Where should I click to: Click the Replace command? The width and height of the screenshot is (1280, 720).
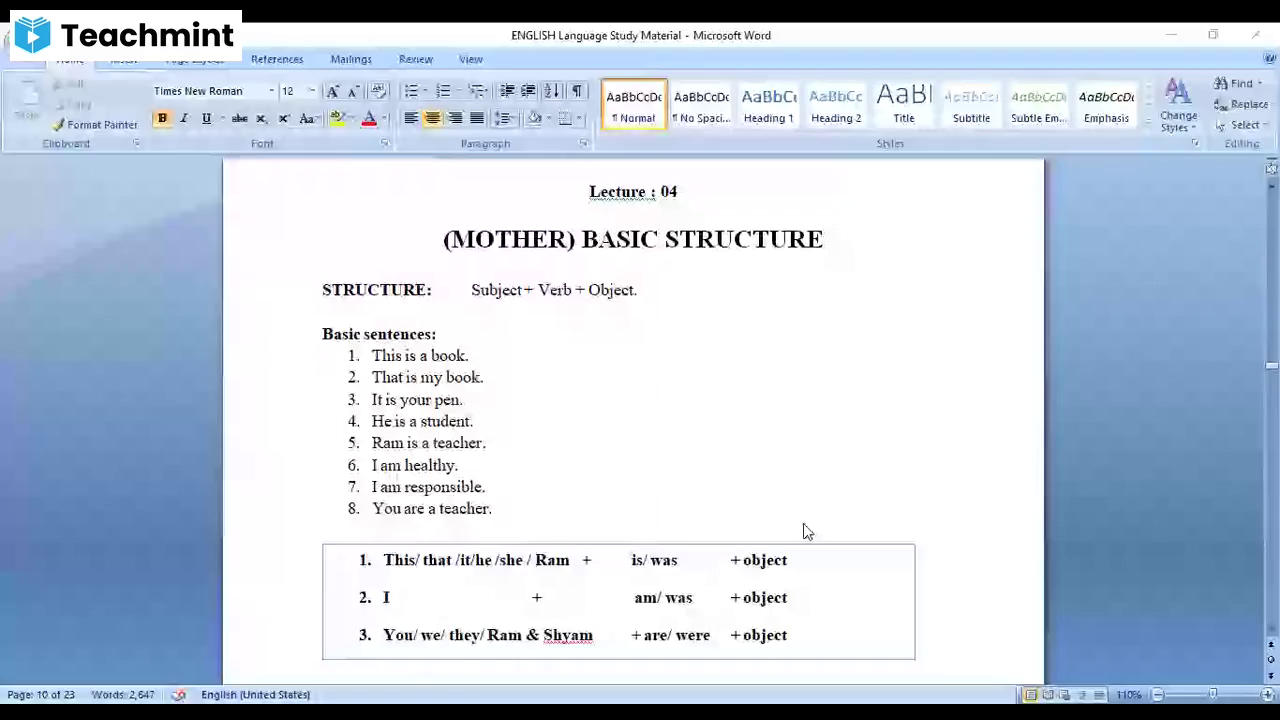(1243, 104)
